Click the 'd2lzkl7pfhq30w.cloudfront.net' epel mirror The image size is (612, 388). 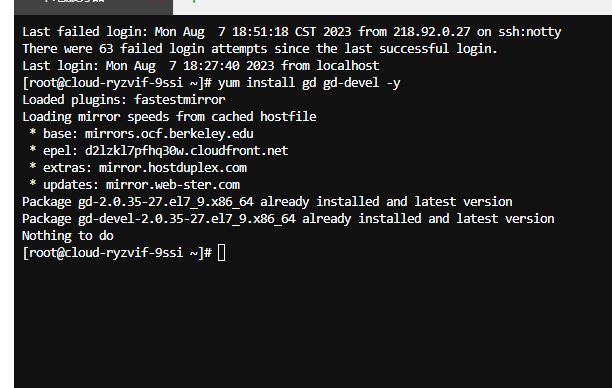point(187,151)
